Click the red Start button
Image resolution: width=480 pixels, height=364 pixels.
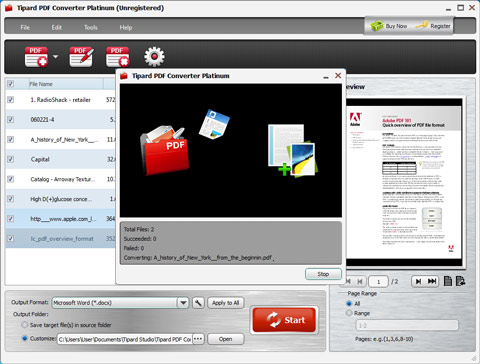point(284,320)
